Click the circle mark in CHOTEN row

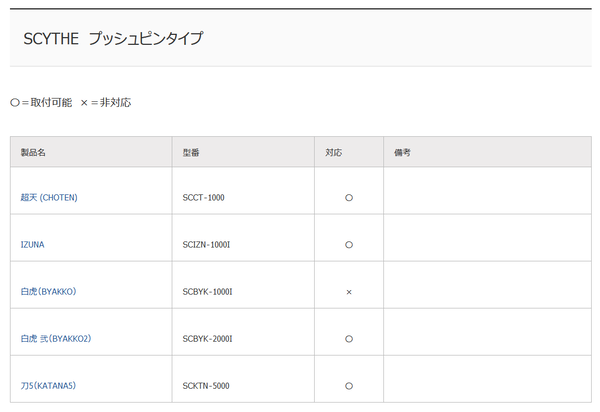349,198
